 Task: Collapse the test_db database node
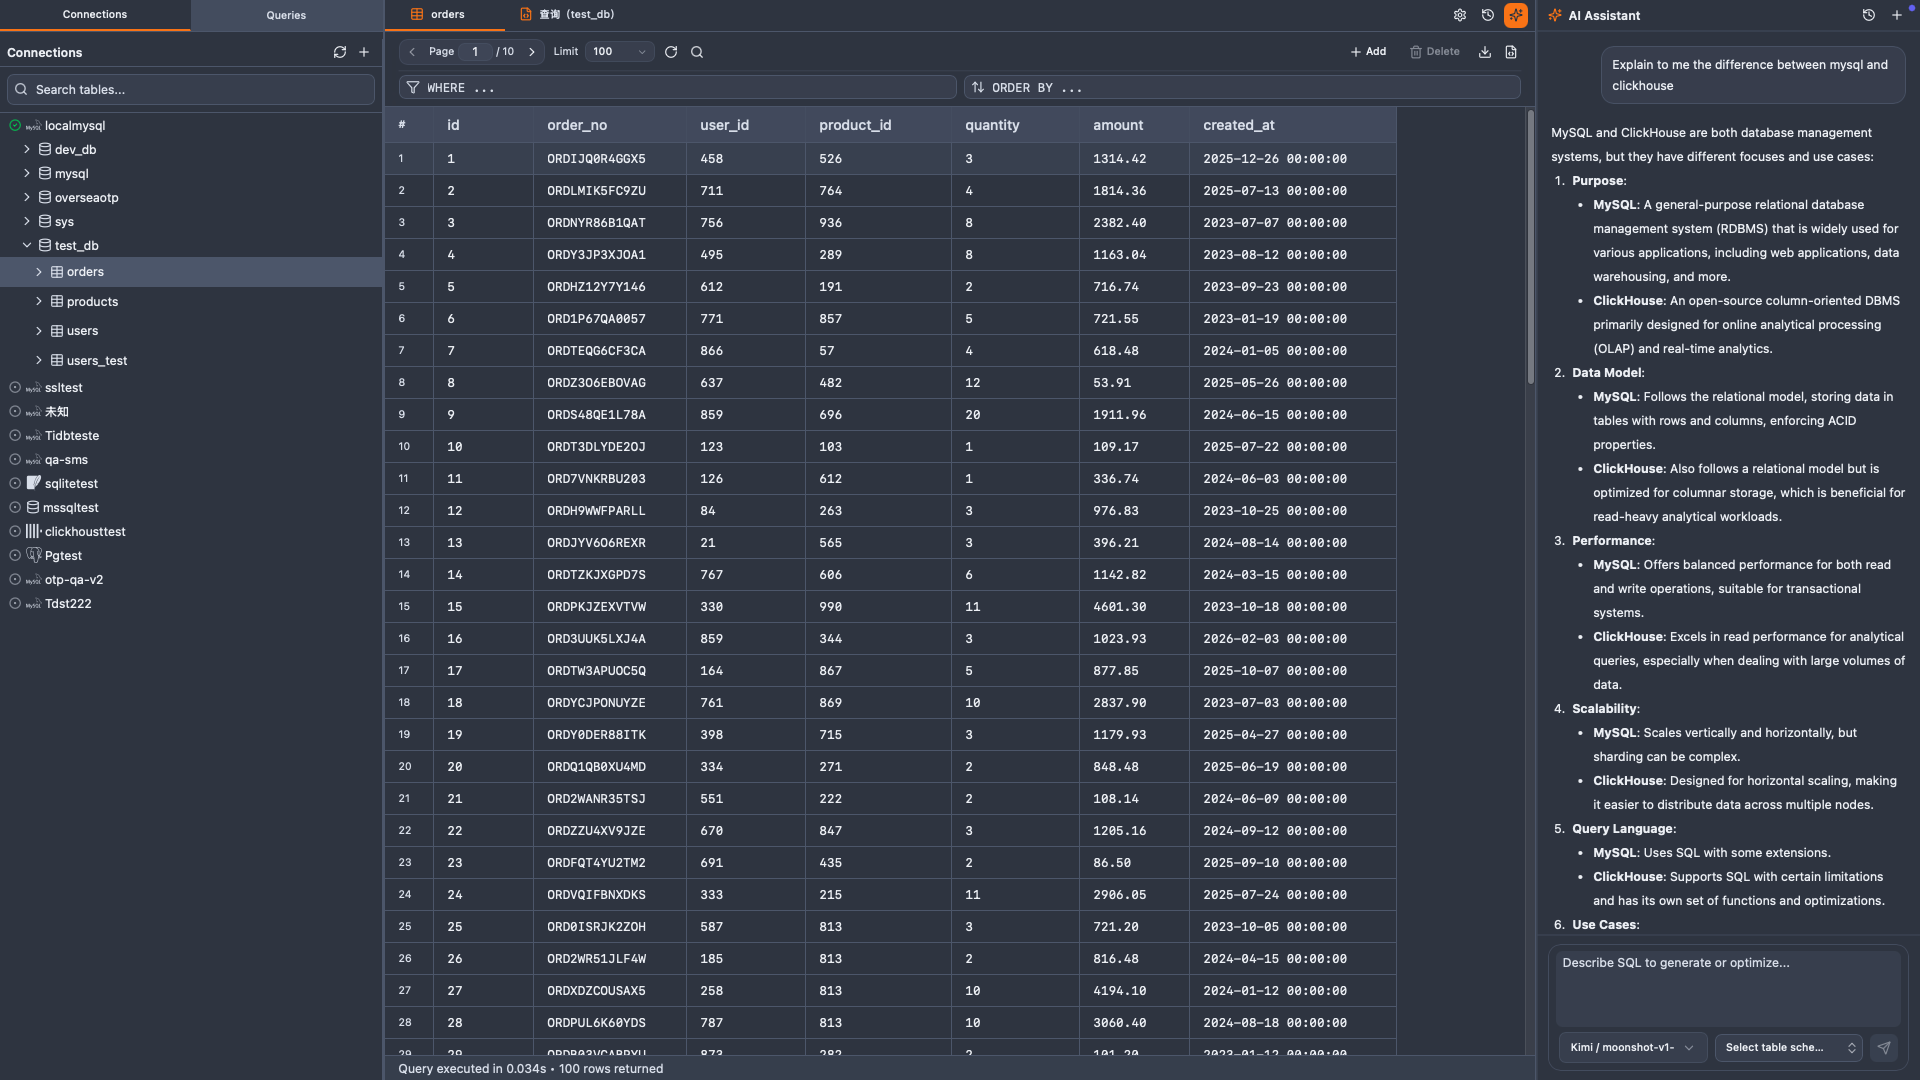[27, 245]
